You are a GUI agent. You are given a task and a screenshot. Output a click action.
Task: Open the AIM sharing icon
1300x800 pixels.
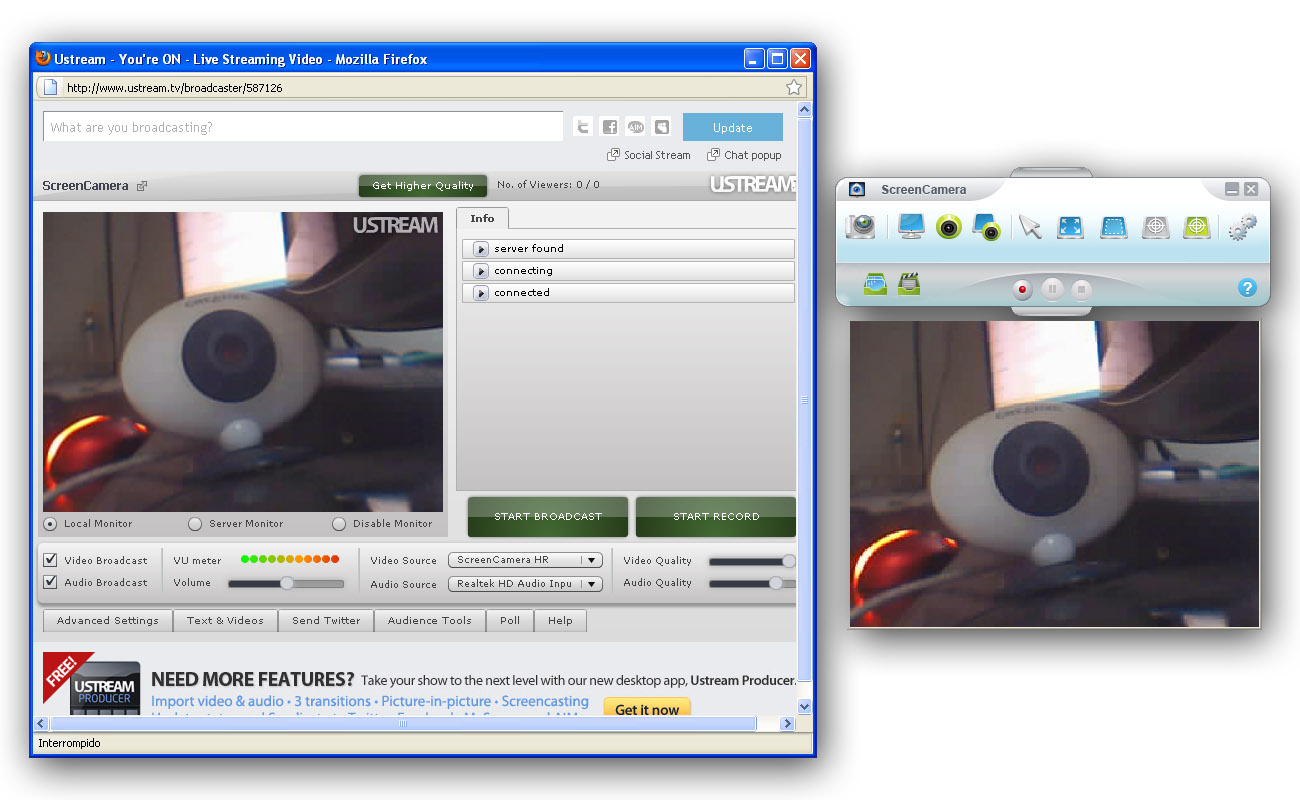635,126
